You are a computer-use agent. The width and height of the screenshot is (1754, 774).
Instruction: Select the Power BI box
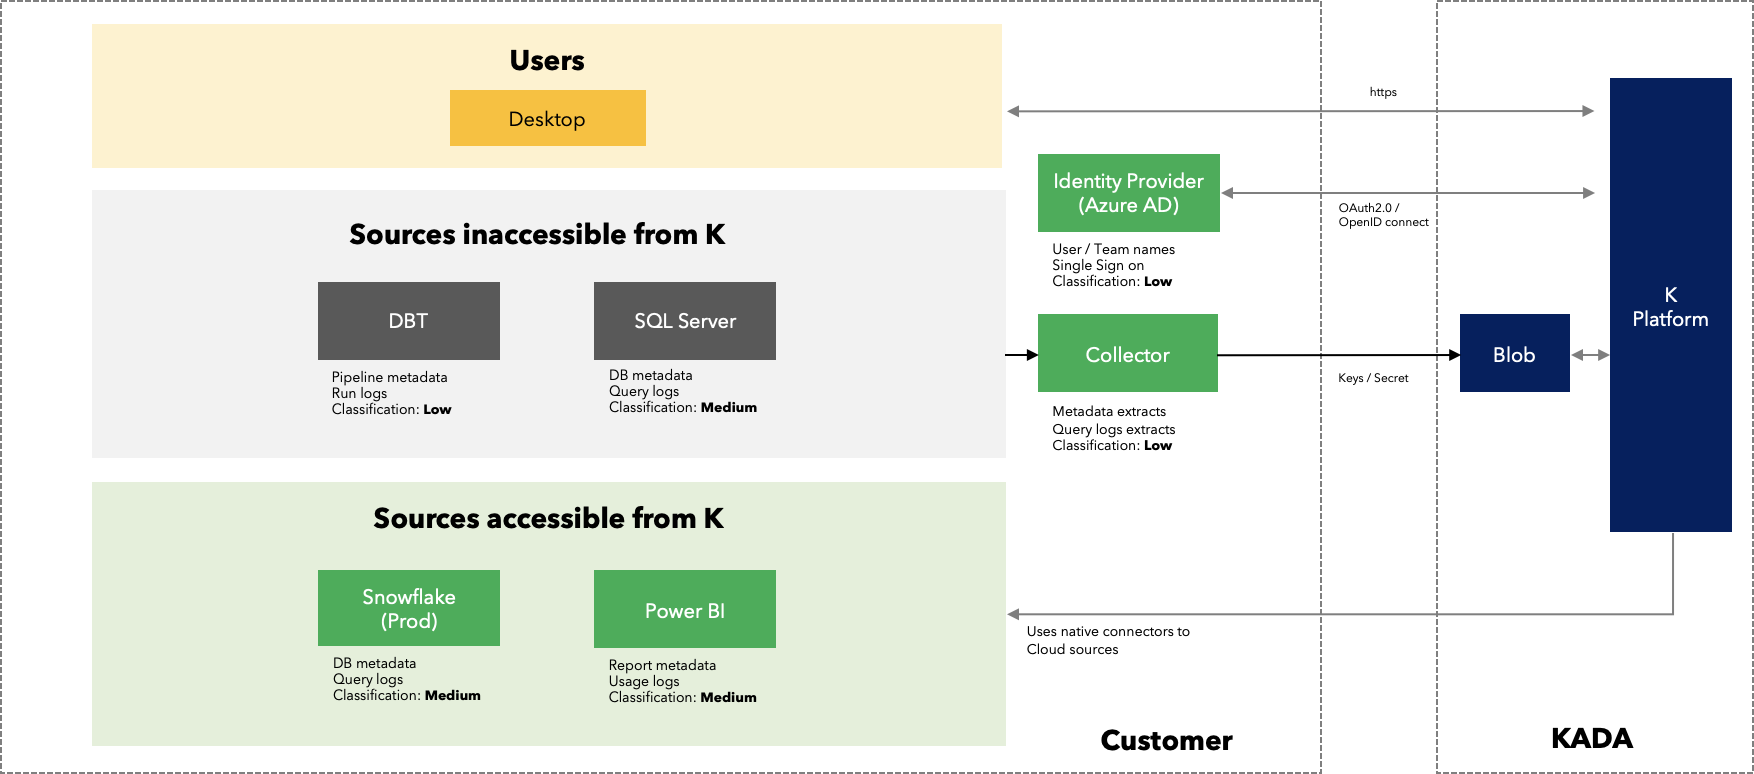pyautogui.click(x=684, y=610)
